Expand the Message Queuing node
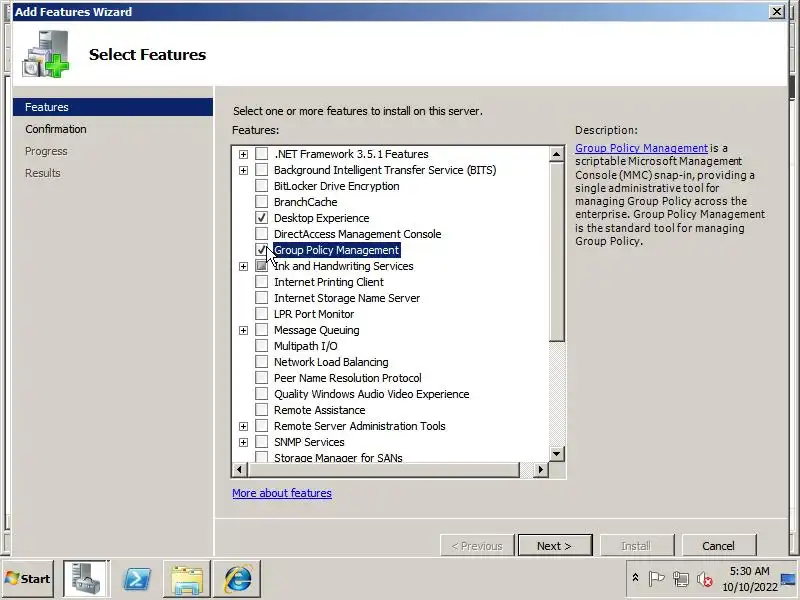The image size is (800, 600). click(x=243, y=331)
